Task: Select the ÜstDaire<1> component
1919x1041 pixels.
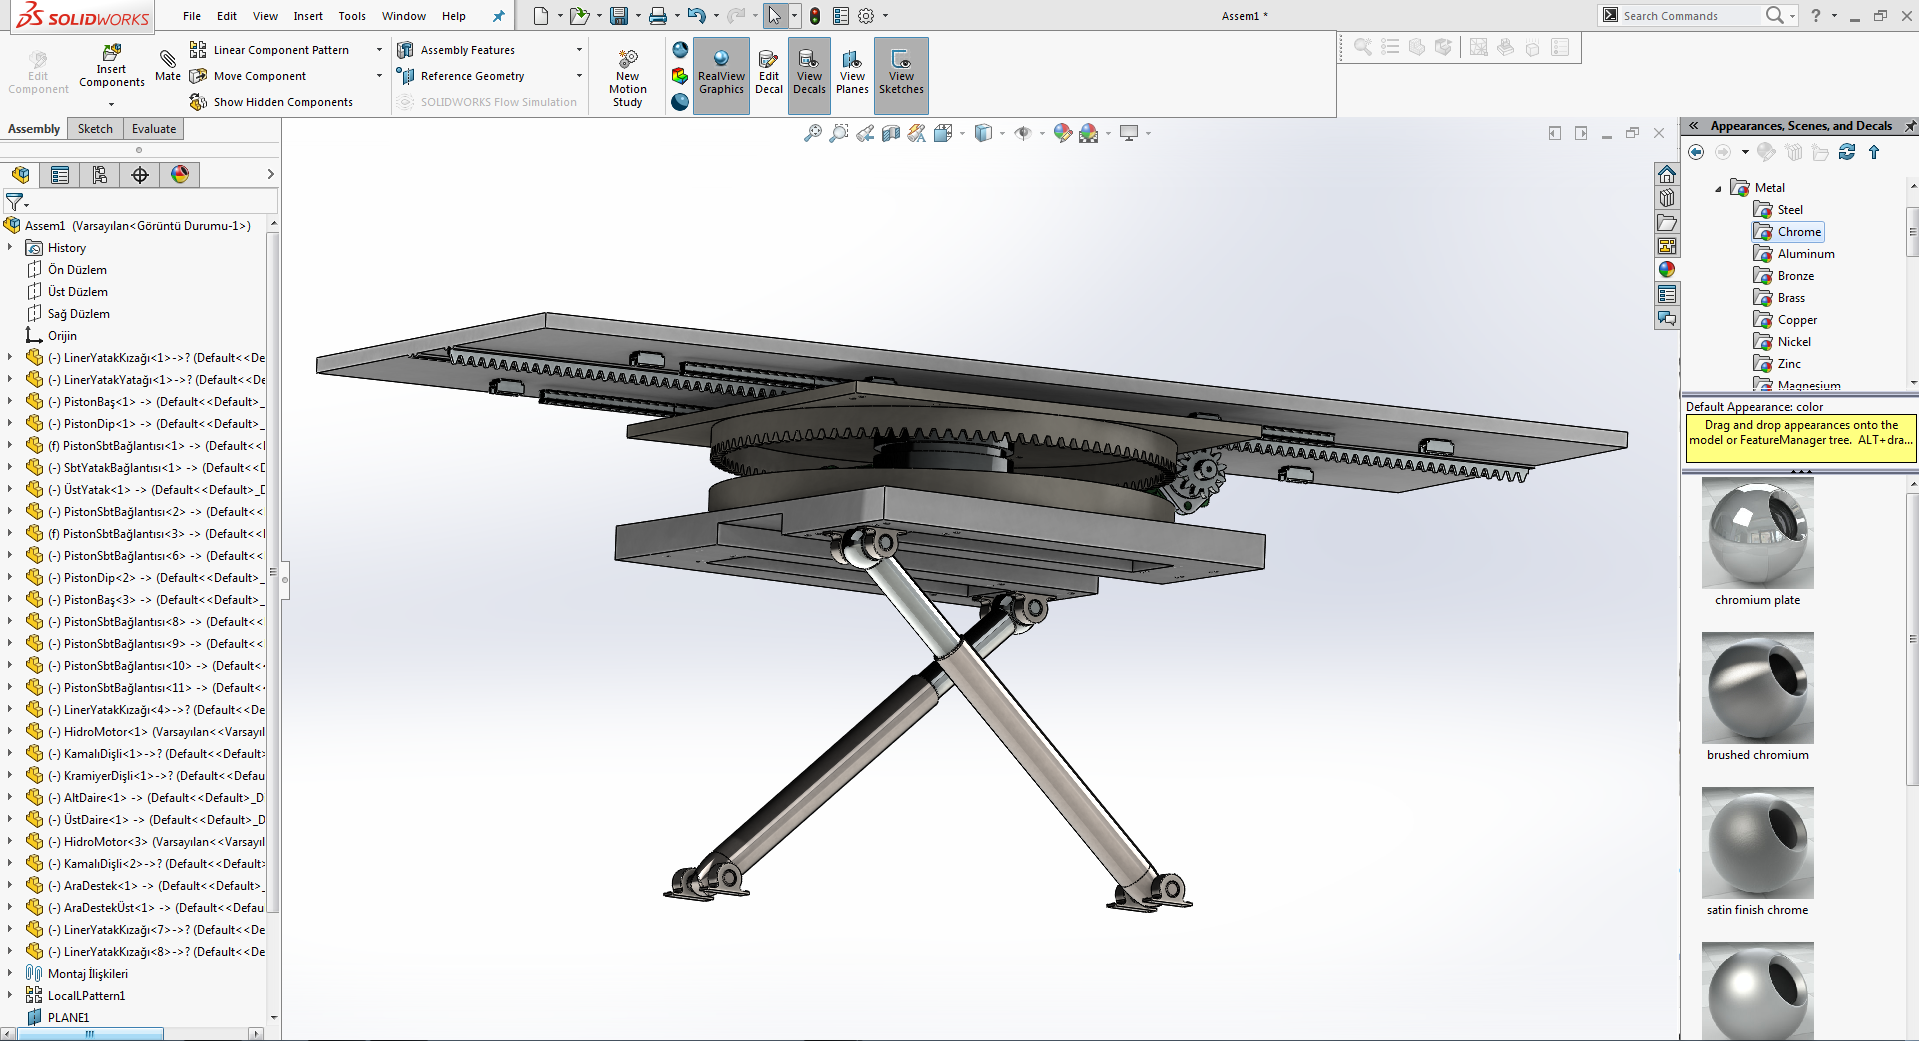Action: click(x=146, y=820)
